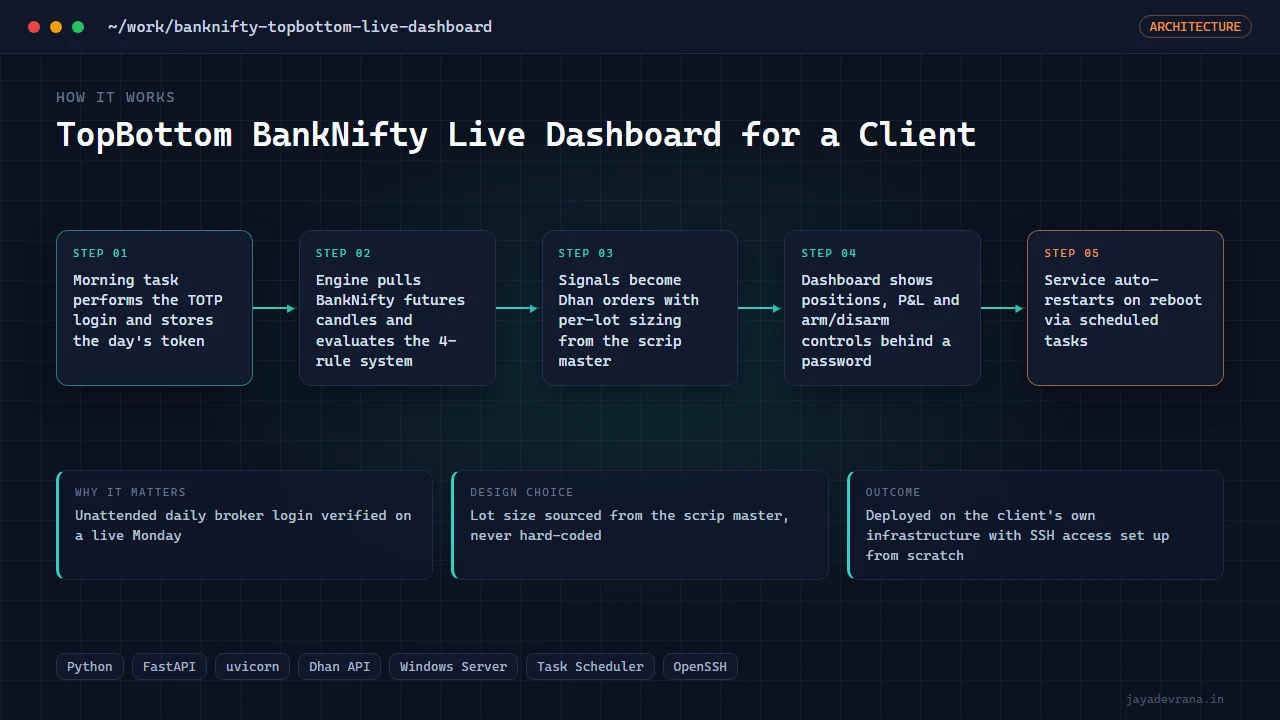Click the OpenSSH tag
1280x720 pixels.
coord(700,667)
